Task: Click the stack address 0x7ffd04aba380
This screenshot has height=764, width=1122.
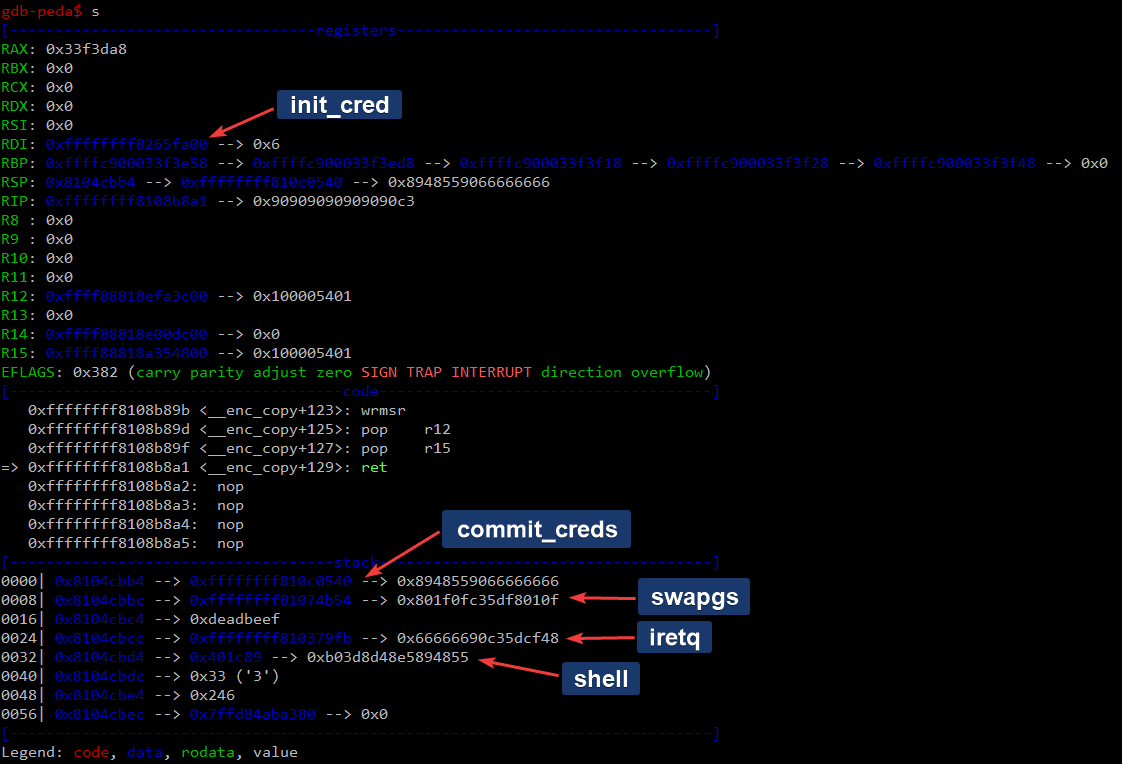Action: point(255,714)
